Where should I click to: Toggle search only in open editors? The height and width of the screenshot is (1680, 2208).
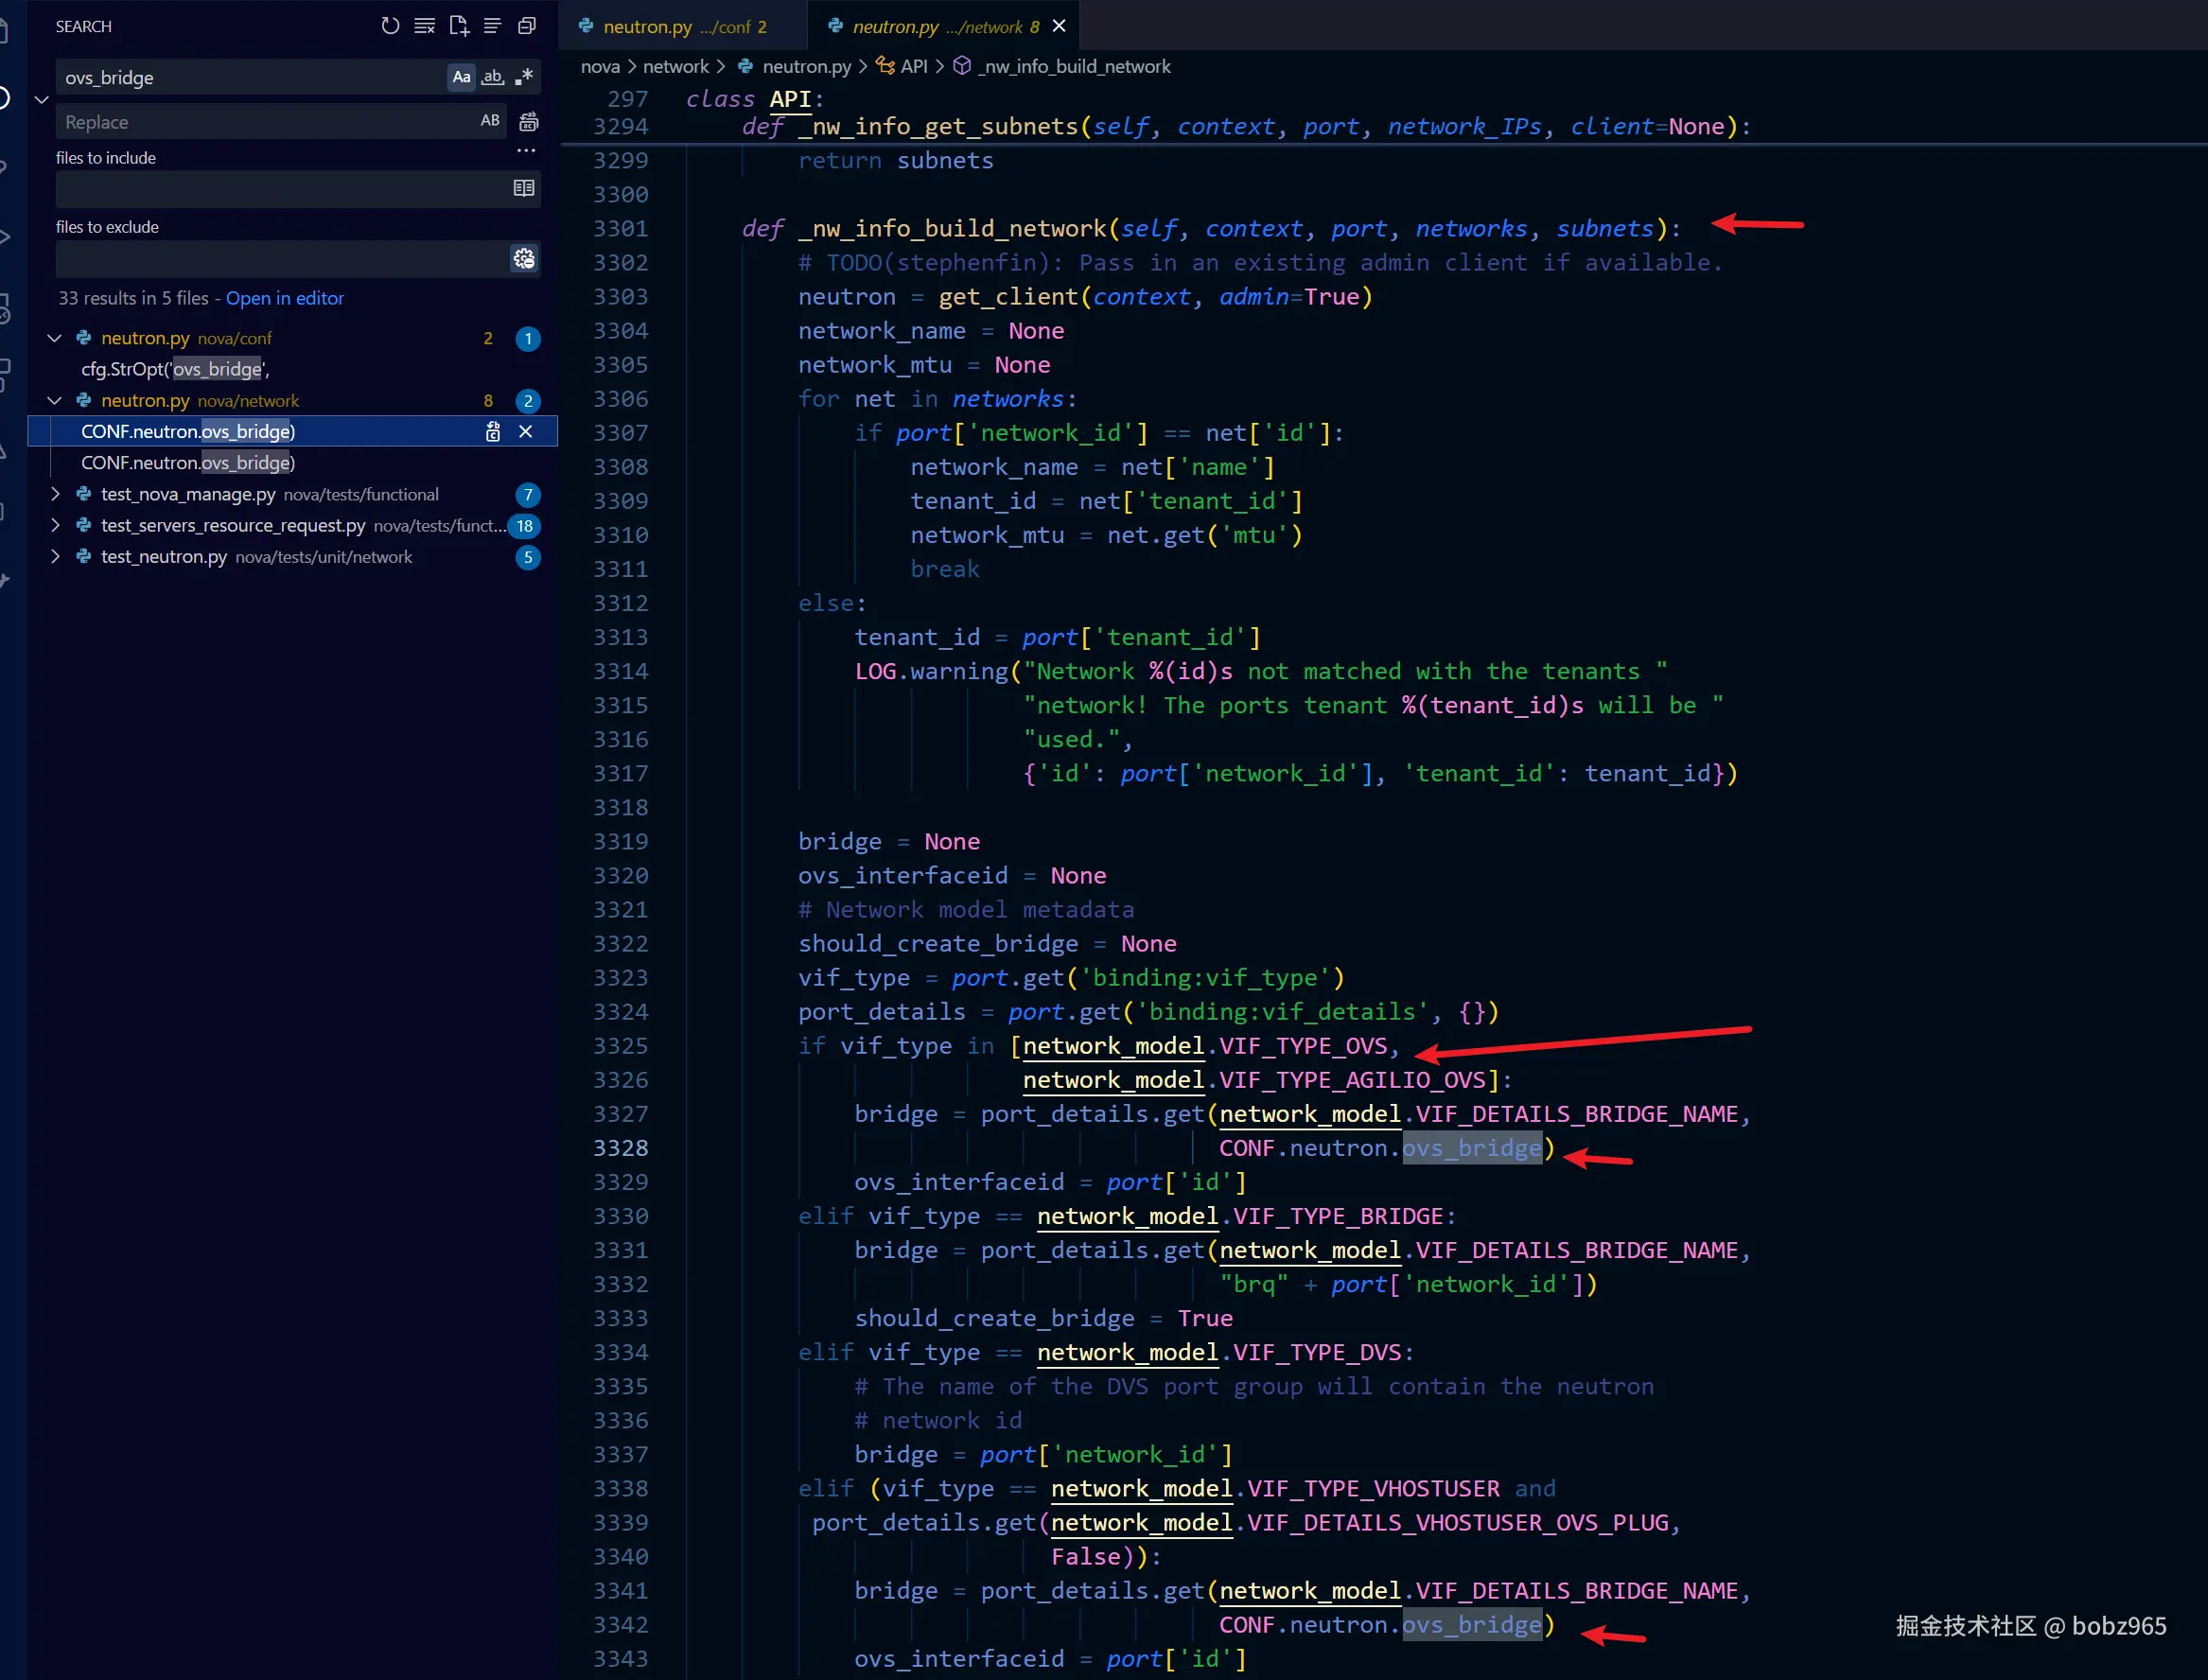(524, 188)
